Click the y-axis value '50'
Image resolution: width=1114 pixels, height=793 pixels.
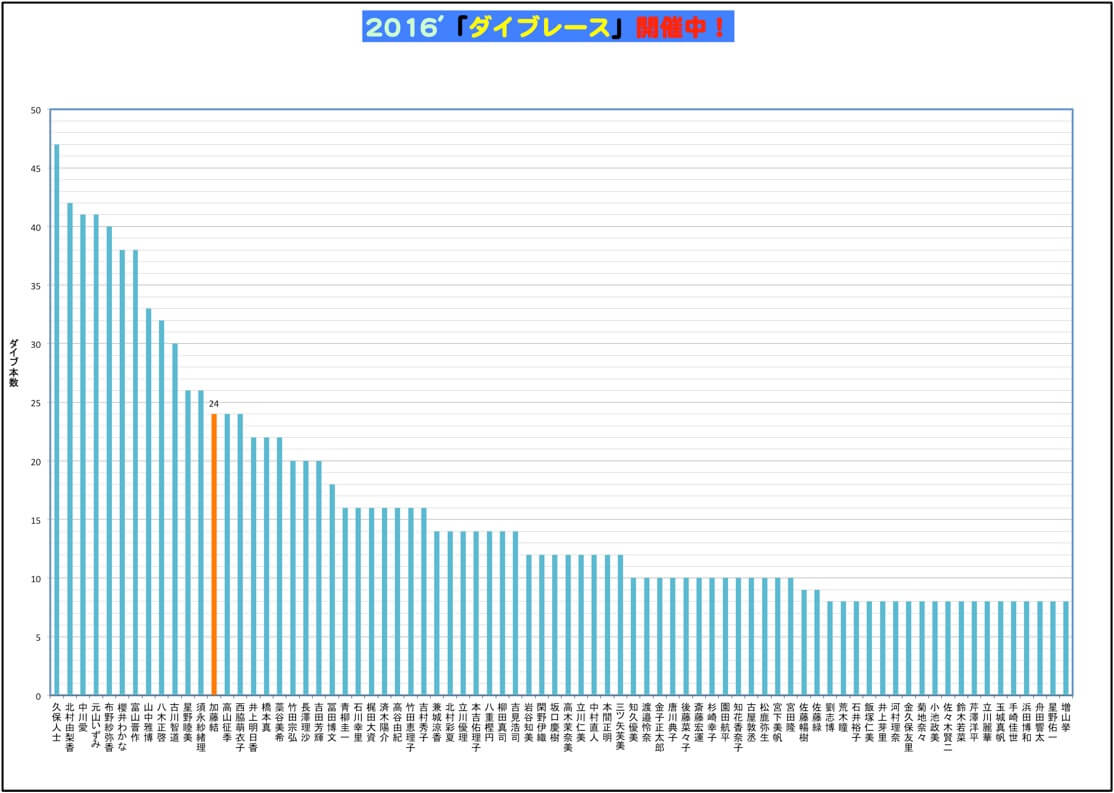click(36, 110)
